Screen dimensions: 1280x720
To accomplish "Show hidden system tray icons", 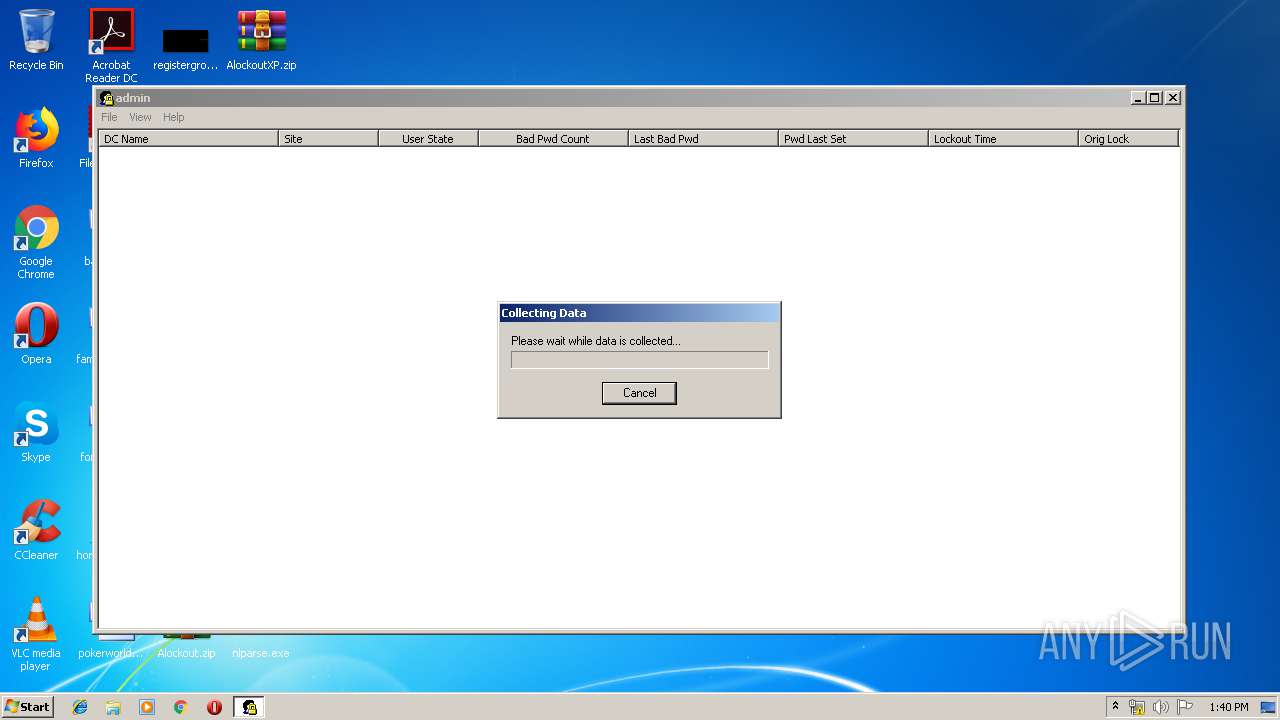I will click(1115, 707).
